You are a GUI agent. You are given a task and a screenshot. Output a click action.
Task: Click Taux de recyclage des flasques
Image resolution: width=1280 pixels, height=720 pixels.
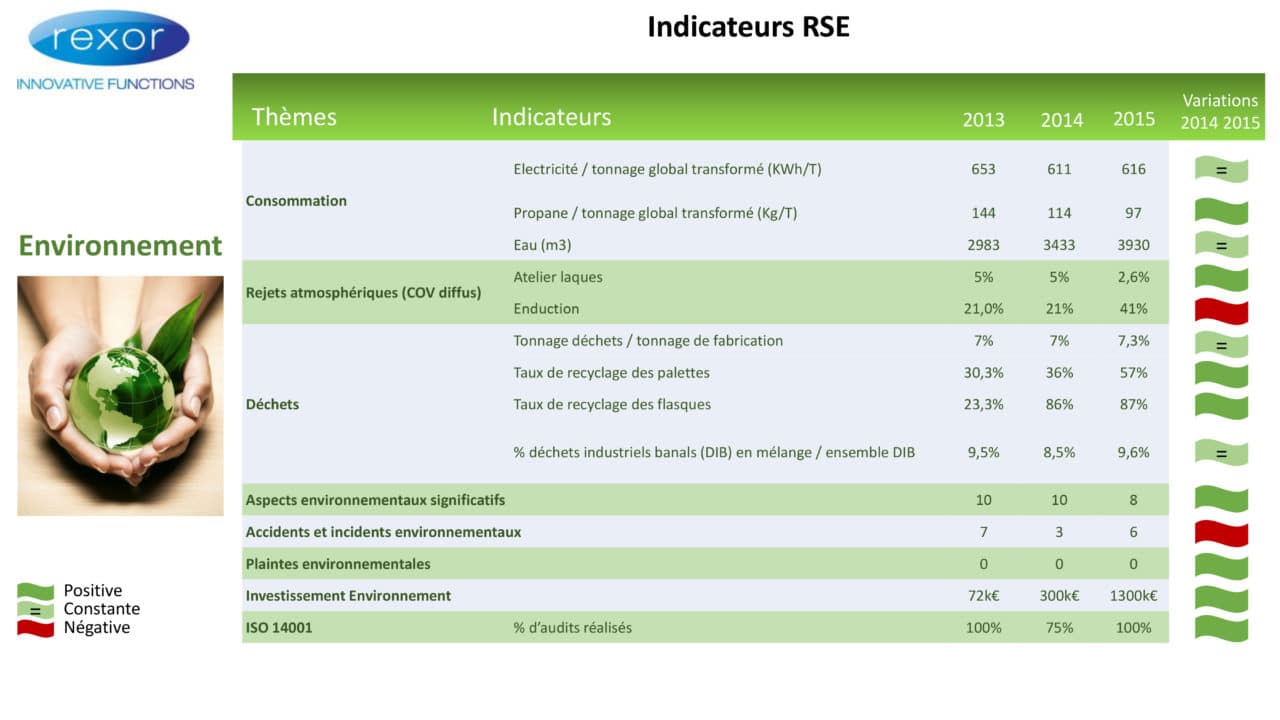pos(612,405)
